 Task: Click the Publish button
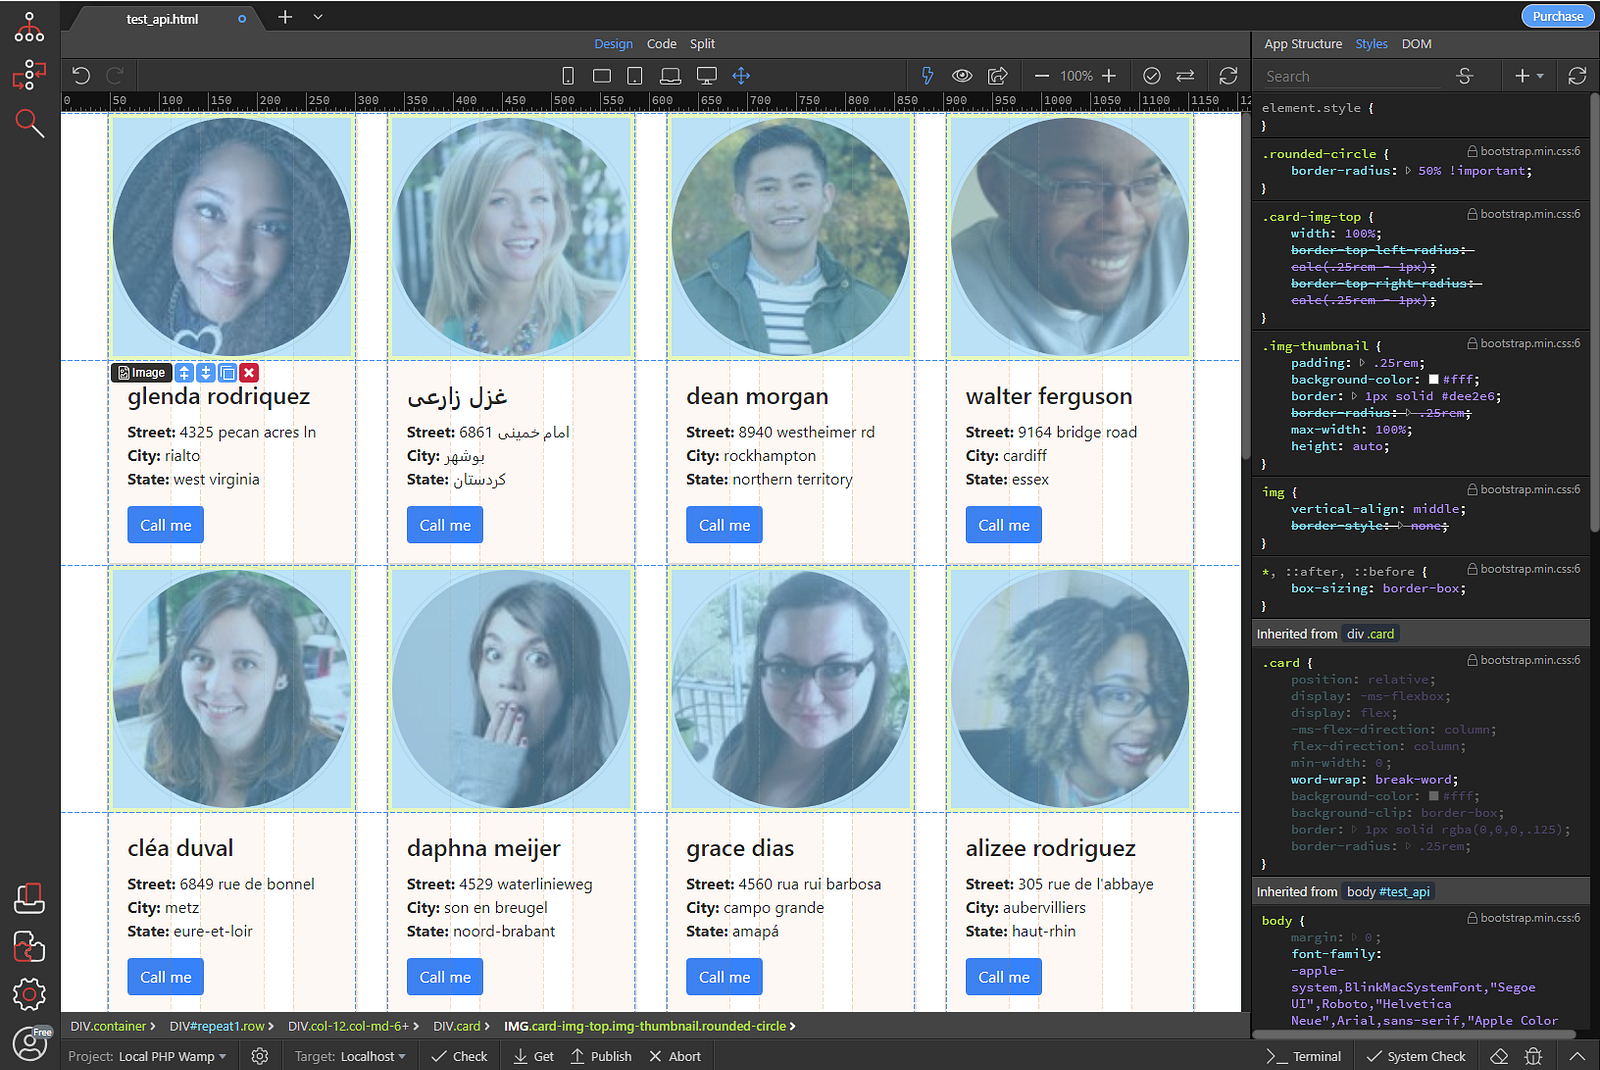tap(601, 1056)
